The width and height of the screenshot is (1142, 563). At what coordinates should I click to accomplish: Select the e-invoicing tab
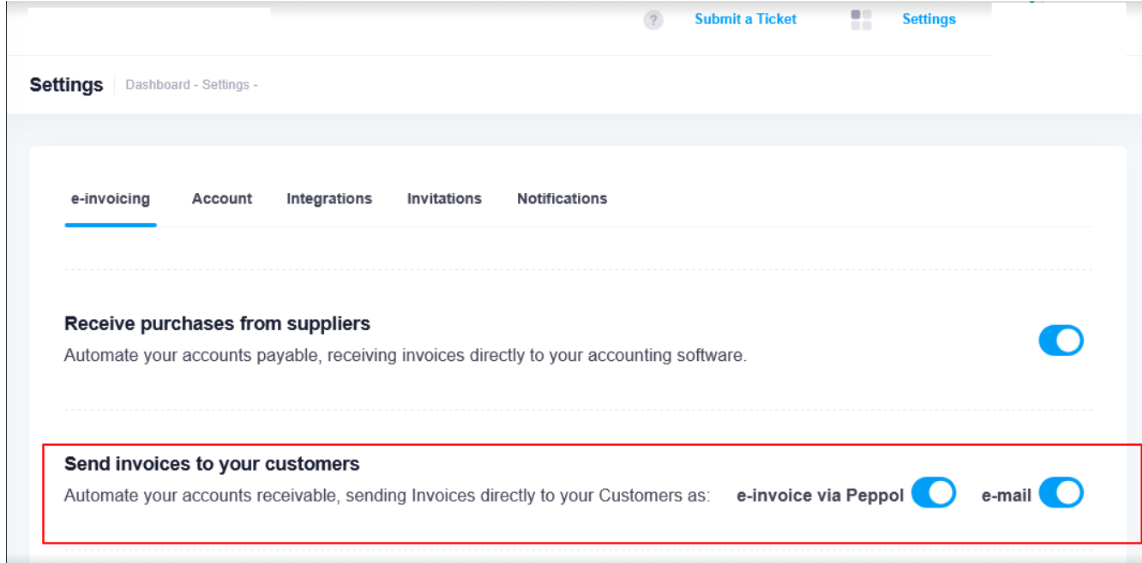pos(110,199)
